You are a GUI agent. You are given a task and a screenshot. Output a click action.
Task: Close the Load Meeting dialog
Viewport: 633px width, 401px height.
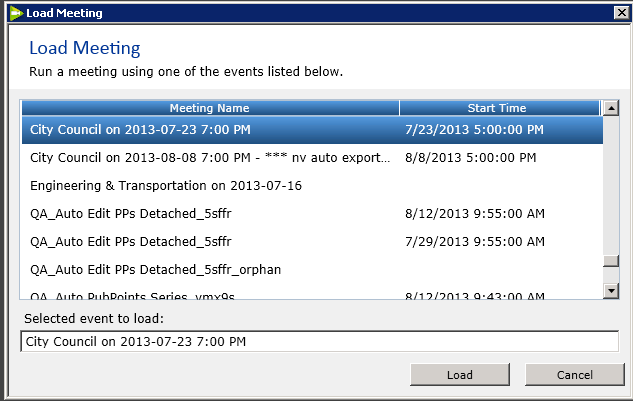pos(621,13)
